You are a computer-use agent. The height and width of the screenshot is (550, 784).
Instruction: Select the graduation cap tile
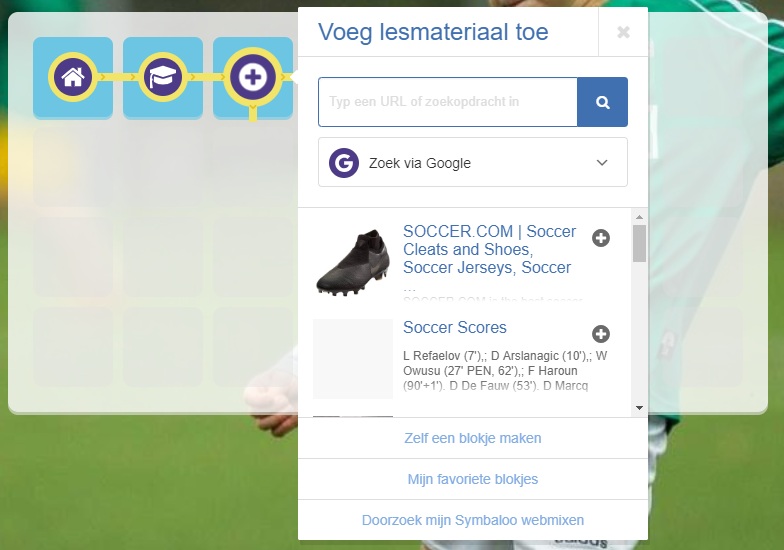click(163, 77)
